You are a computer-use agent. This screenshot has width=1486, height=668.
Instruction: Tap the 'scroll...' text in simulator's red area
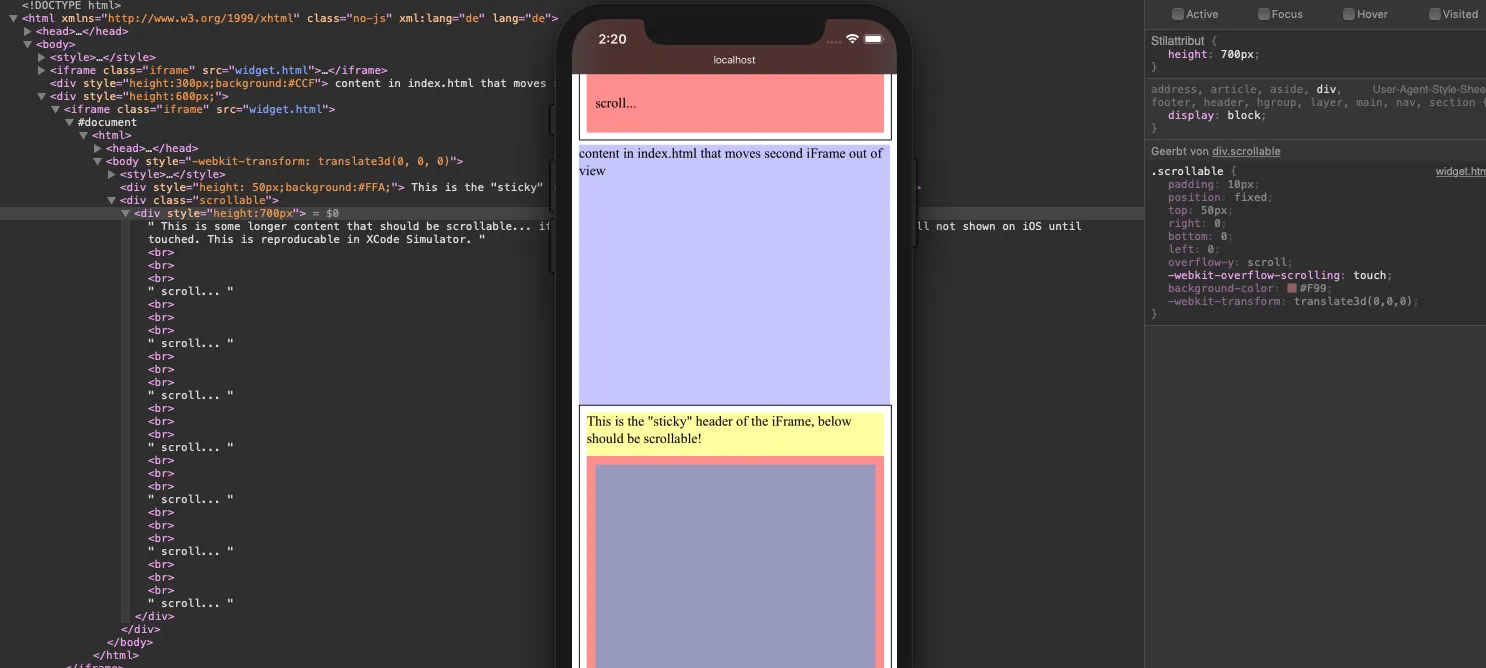click(615, 103)
